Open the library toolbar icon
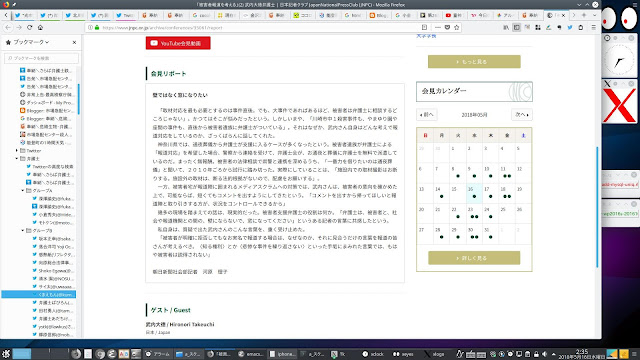 [x=506, y=27]
